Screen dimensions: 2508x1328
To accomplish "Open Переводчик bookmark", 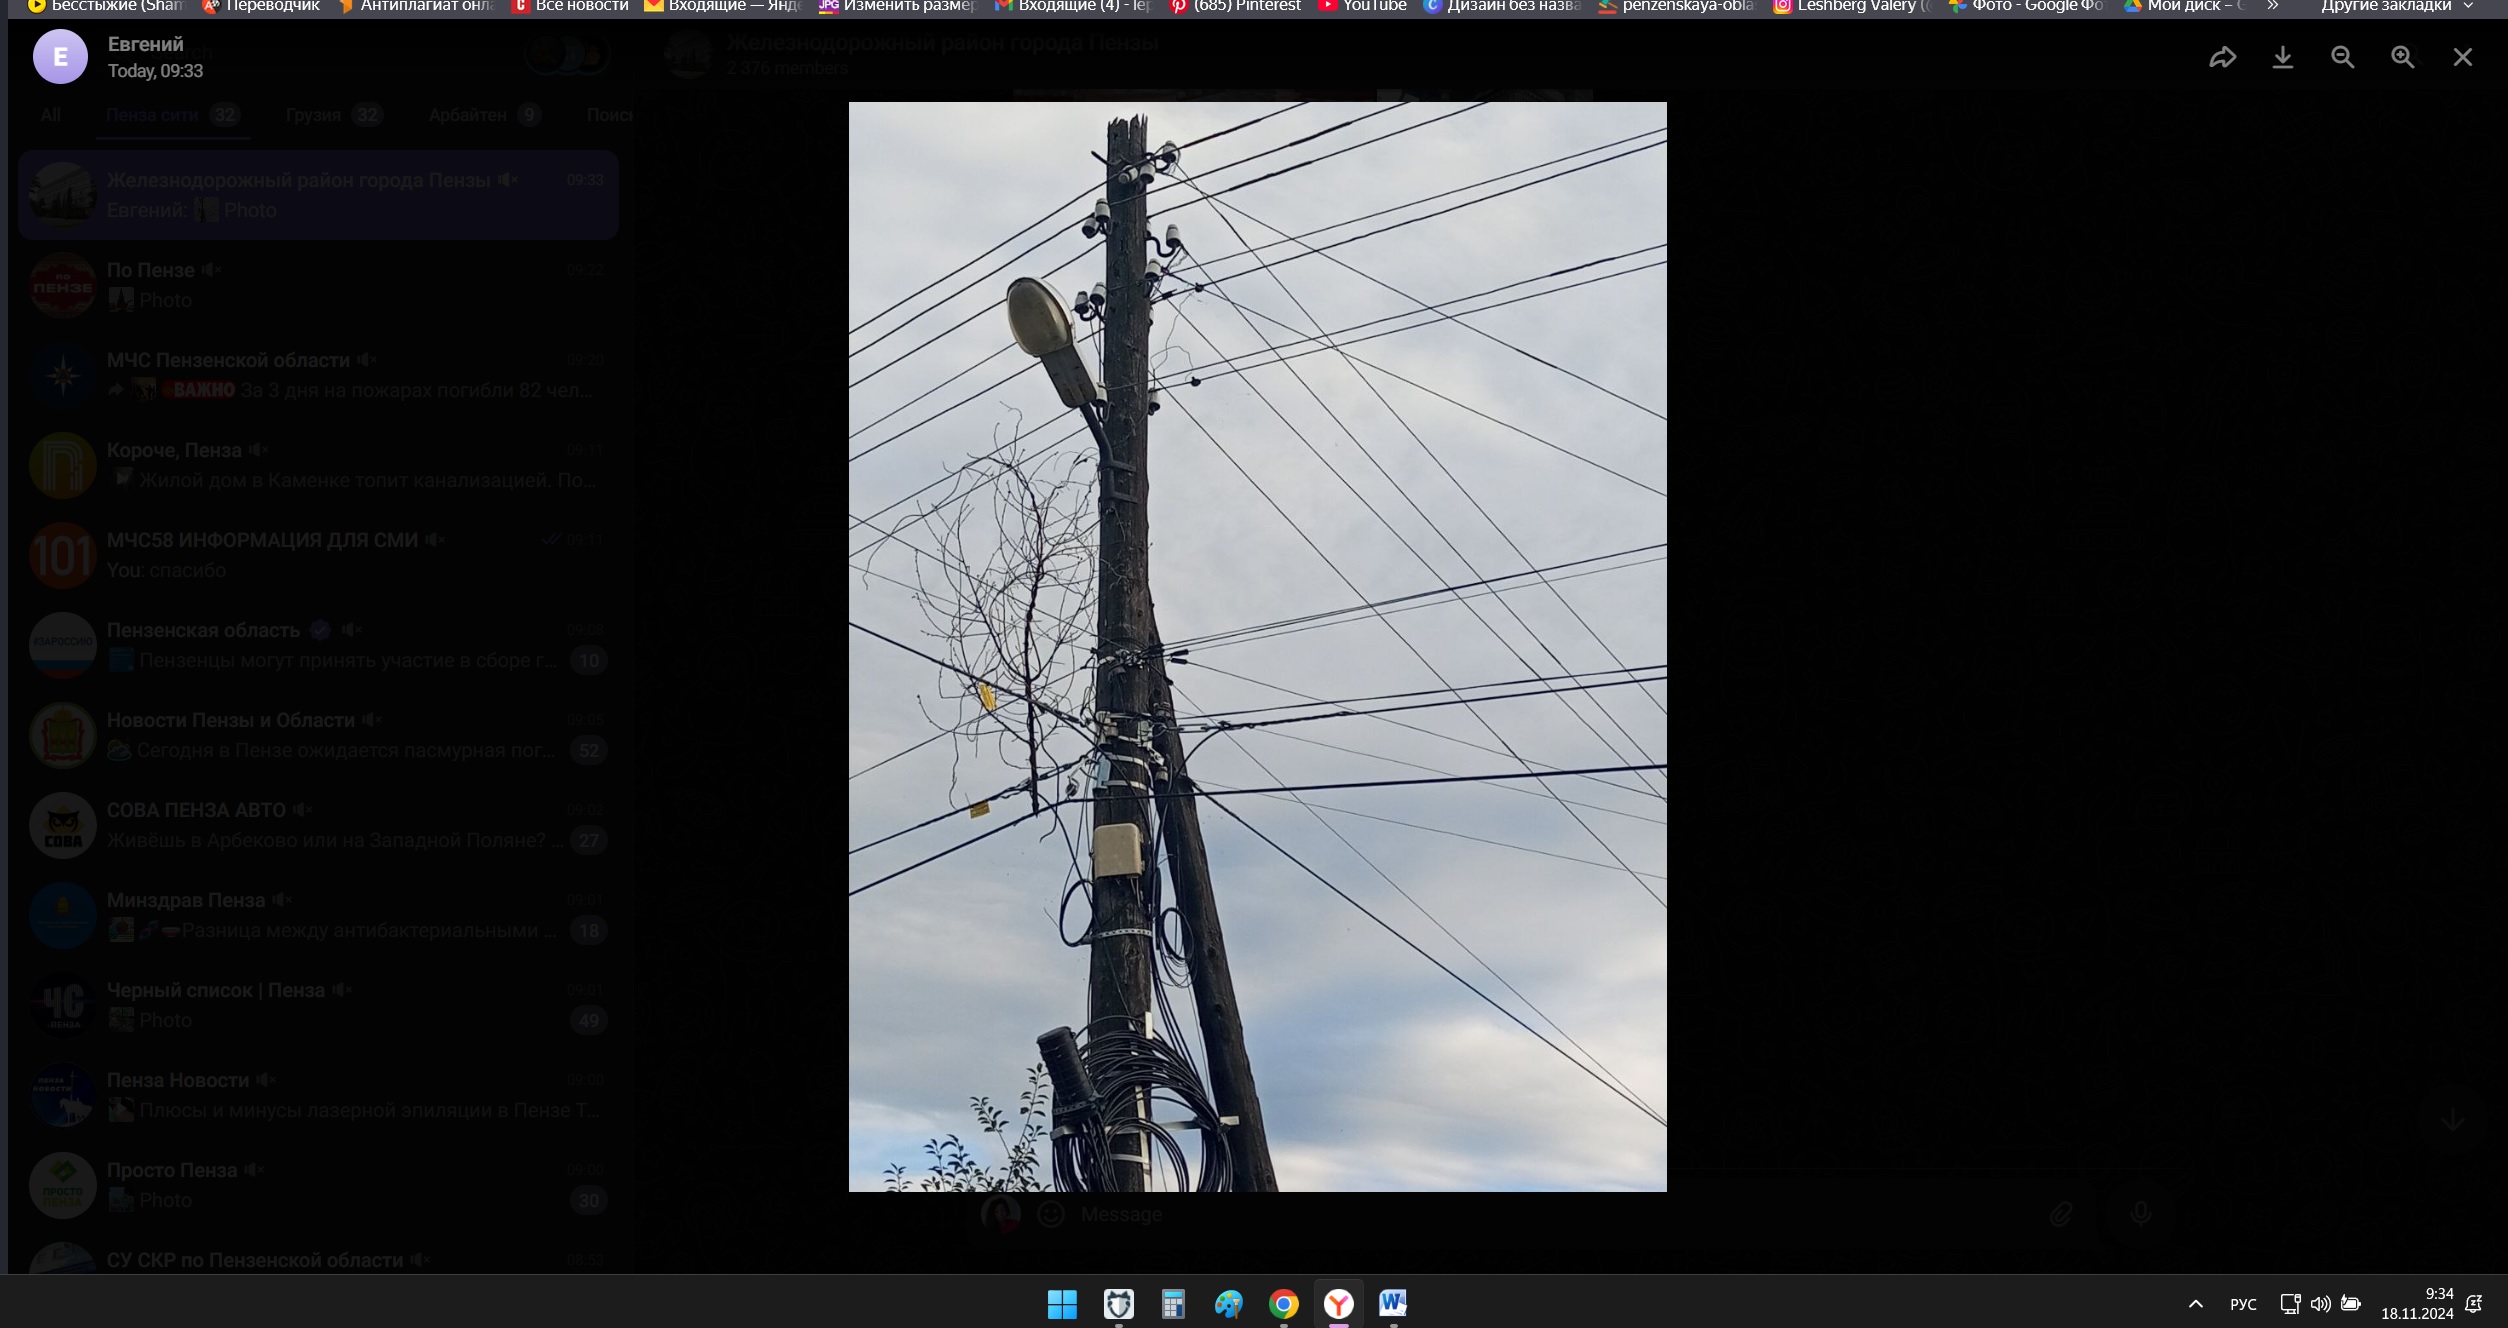I will tap(261, 6).
